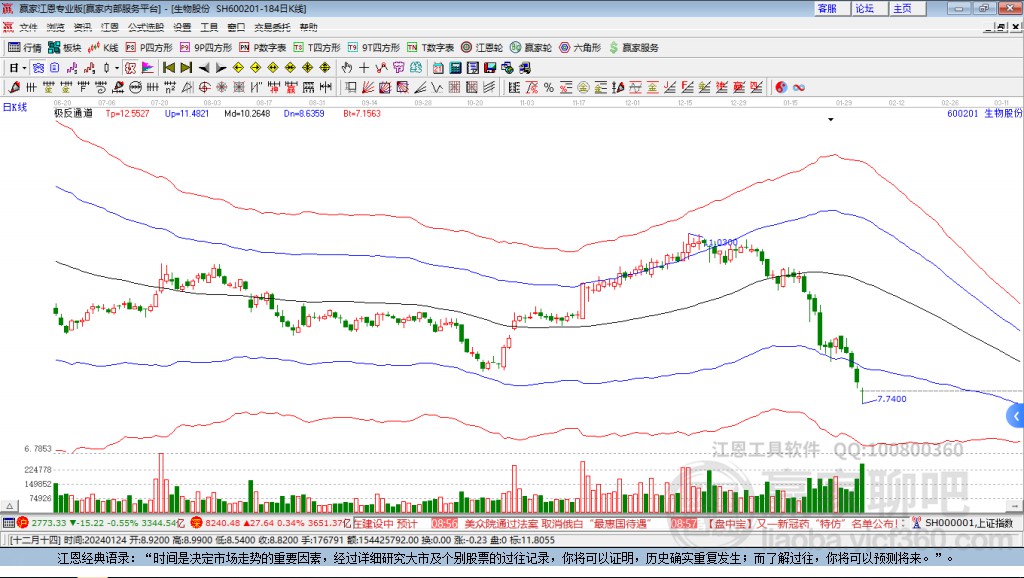
Task: Click the infinity symbol toolbar icon
Action: [x=799, y=87]
